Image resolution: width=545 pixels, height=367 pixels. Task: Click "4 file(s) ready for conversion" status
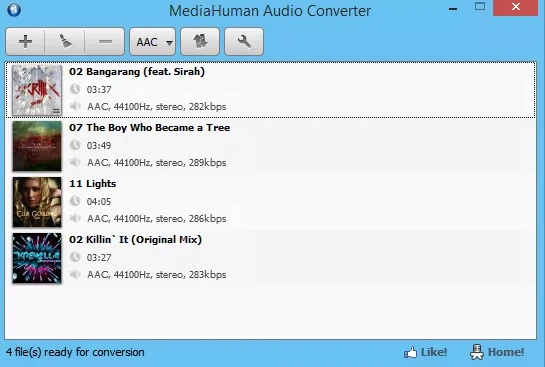click(x=75, y=352)
